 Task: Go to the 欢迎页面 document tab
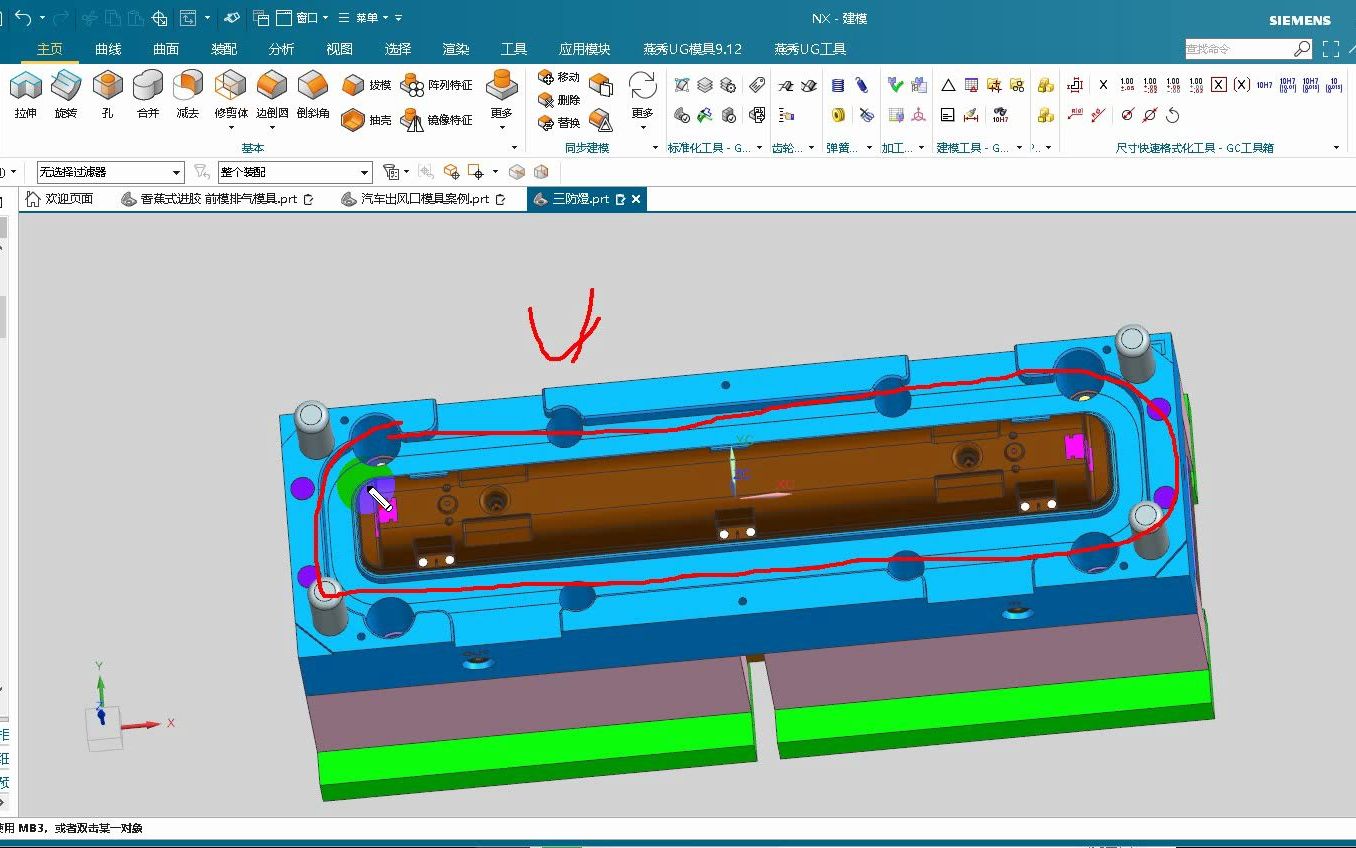tap(60, 199)
